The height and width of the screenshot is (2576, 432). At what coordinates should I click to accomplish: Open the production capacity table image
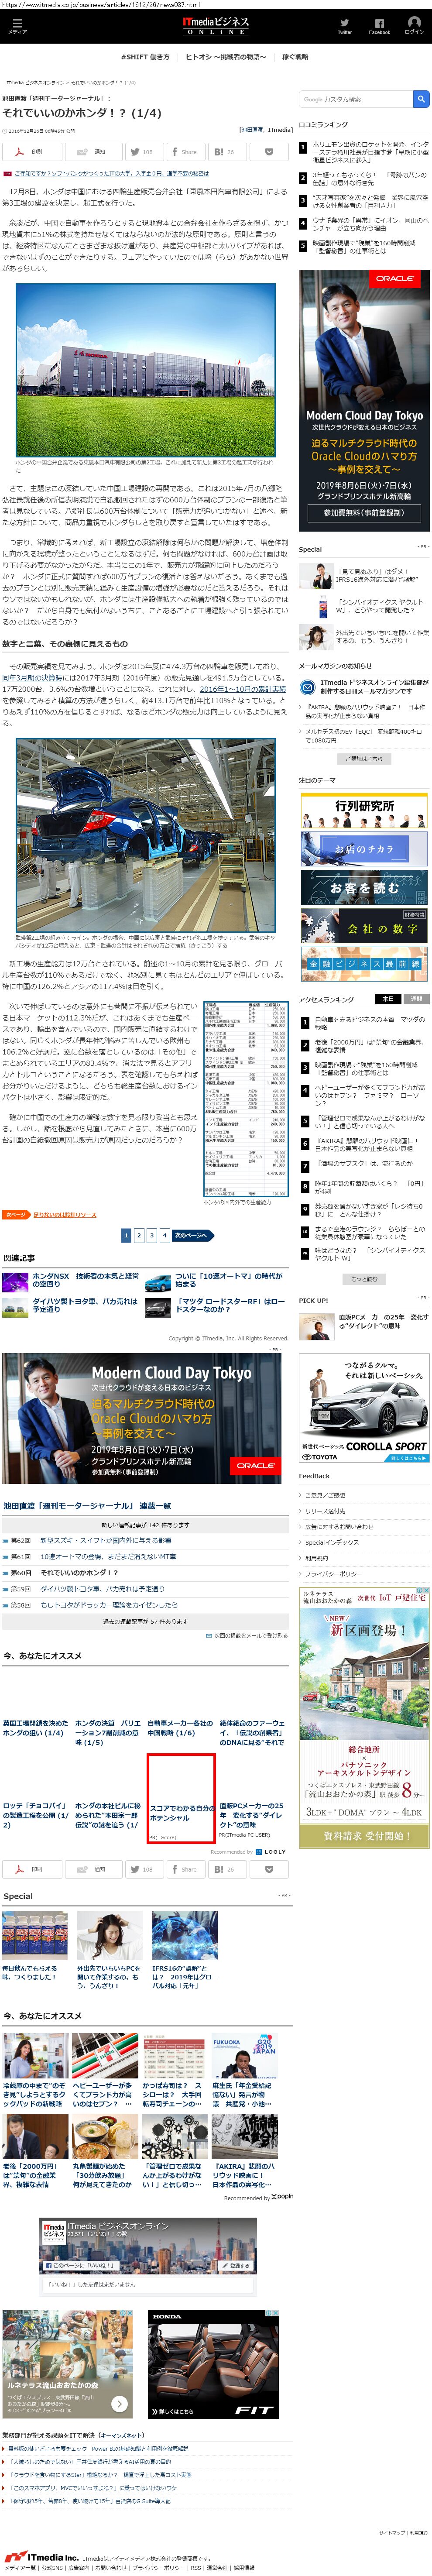pos(245,1098)
